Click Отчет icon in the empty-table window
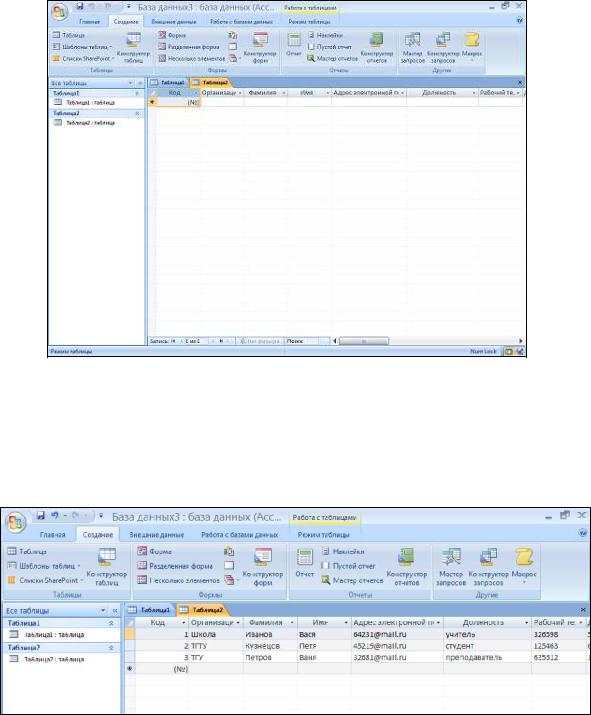This screenshot has height=715, width=591. [294, 40]
